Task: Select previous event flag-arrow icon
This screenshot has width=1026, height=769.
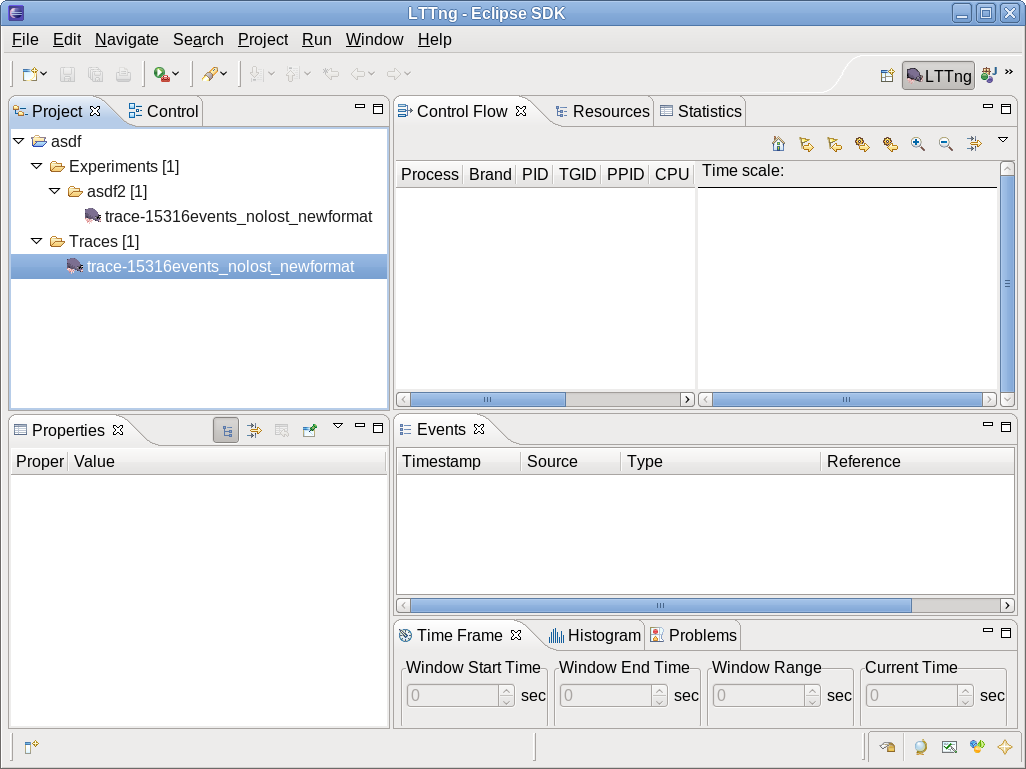Action: tap(834, 143)
